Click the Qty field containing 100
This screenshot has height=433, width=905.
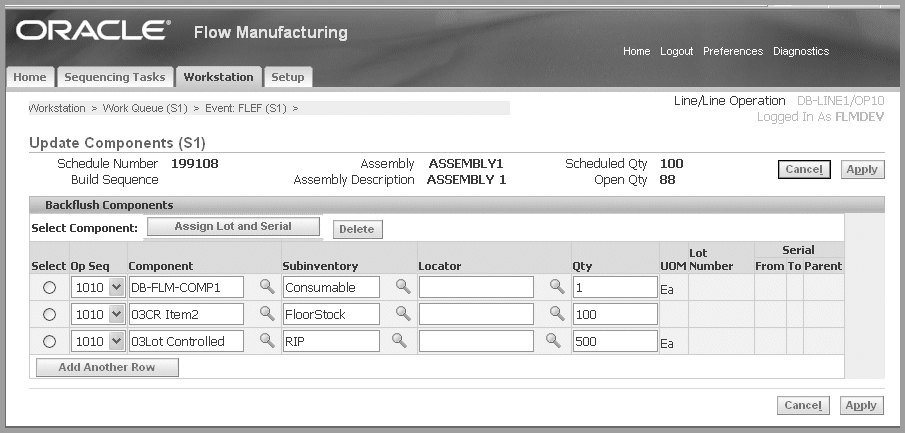click(615, 314)
